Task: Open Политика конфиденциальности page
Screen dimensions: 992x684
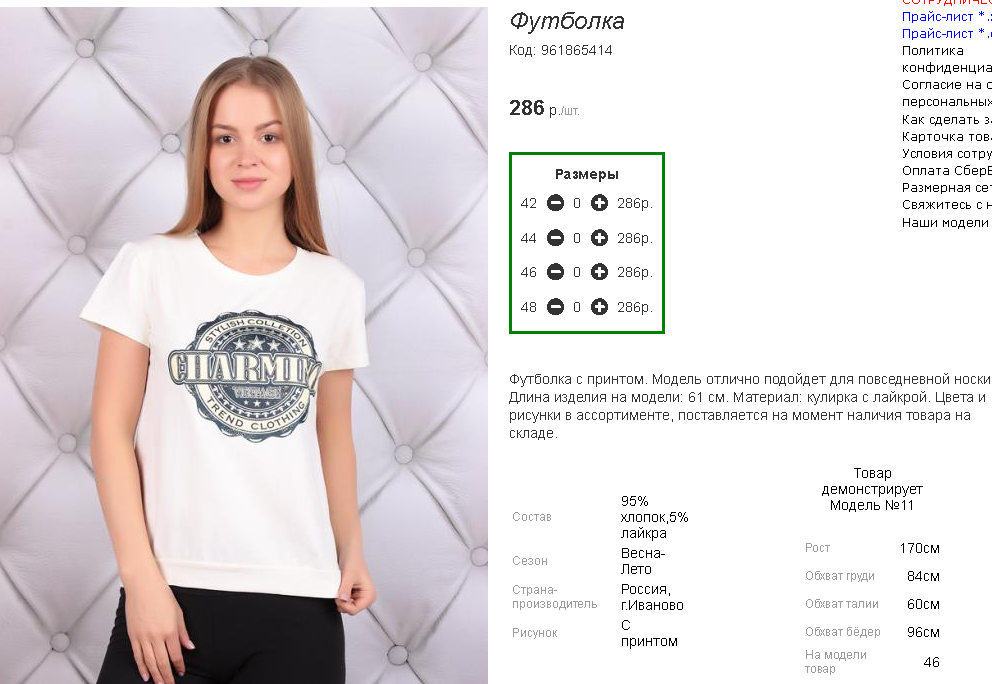Action: click(946, 59)
